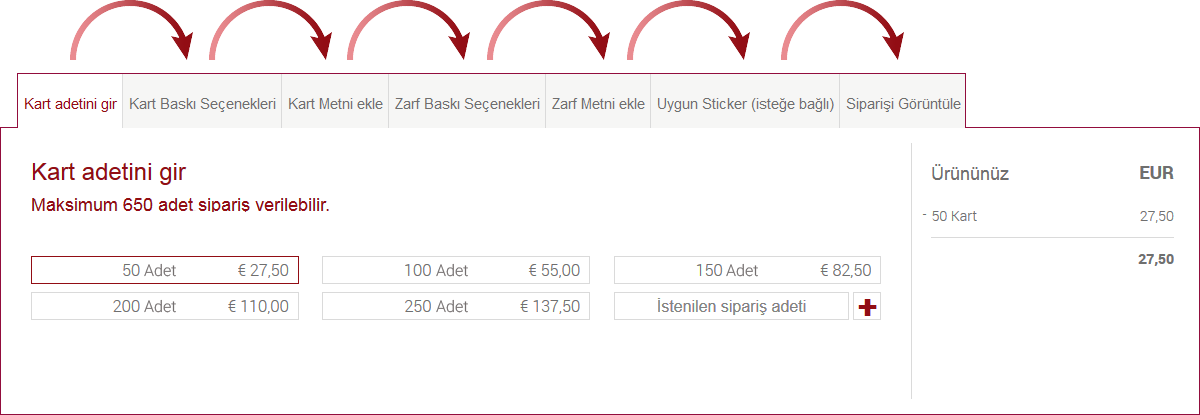Click the red plus icon for custom quantity
This screenshot has height=415, width=1200.
tap(867, 307)
